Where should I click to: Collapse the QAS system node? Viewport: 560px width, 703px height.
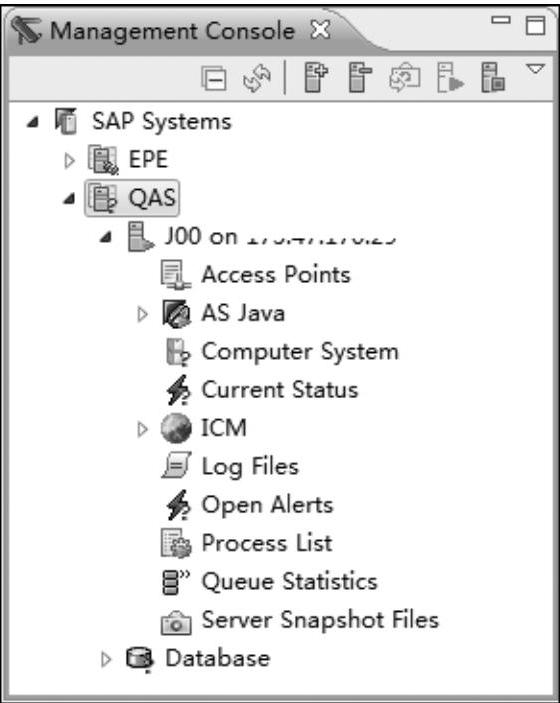[x=69, y=199]
